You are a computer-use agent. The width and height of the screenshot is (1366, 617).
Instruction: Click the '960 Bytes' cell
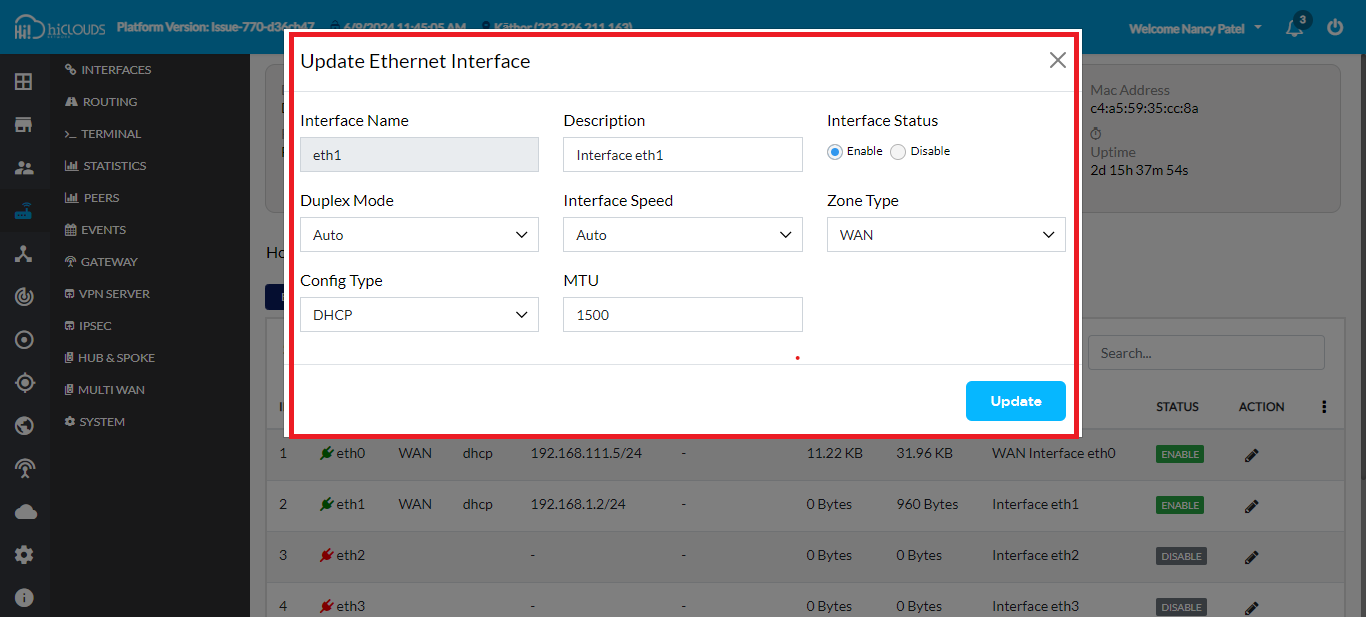[x=927, y=504]
